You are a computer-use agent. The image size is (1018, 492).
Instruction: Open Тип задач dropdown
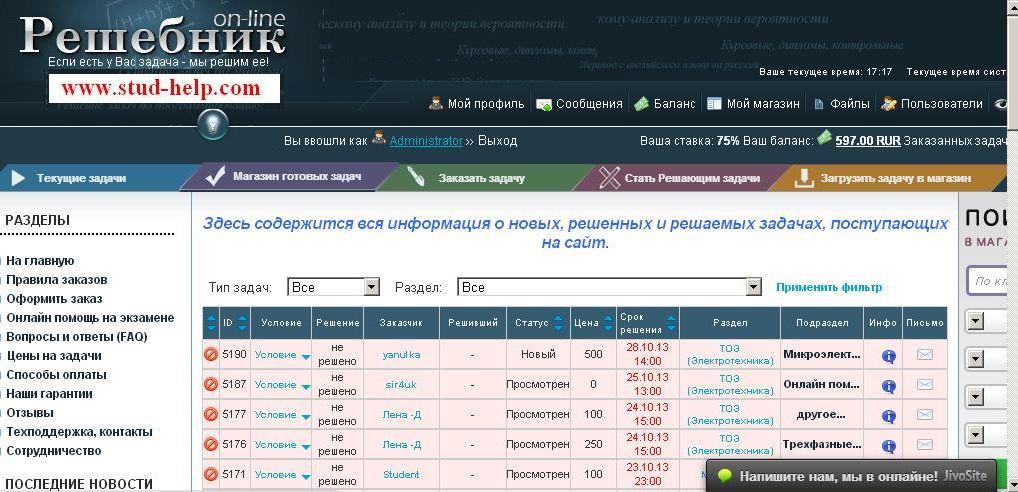click(x=333, y=287)
